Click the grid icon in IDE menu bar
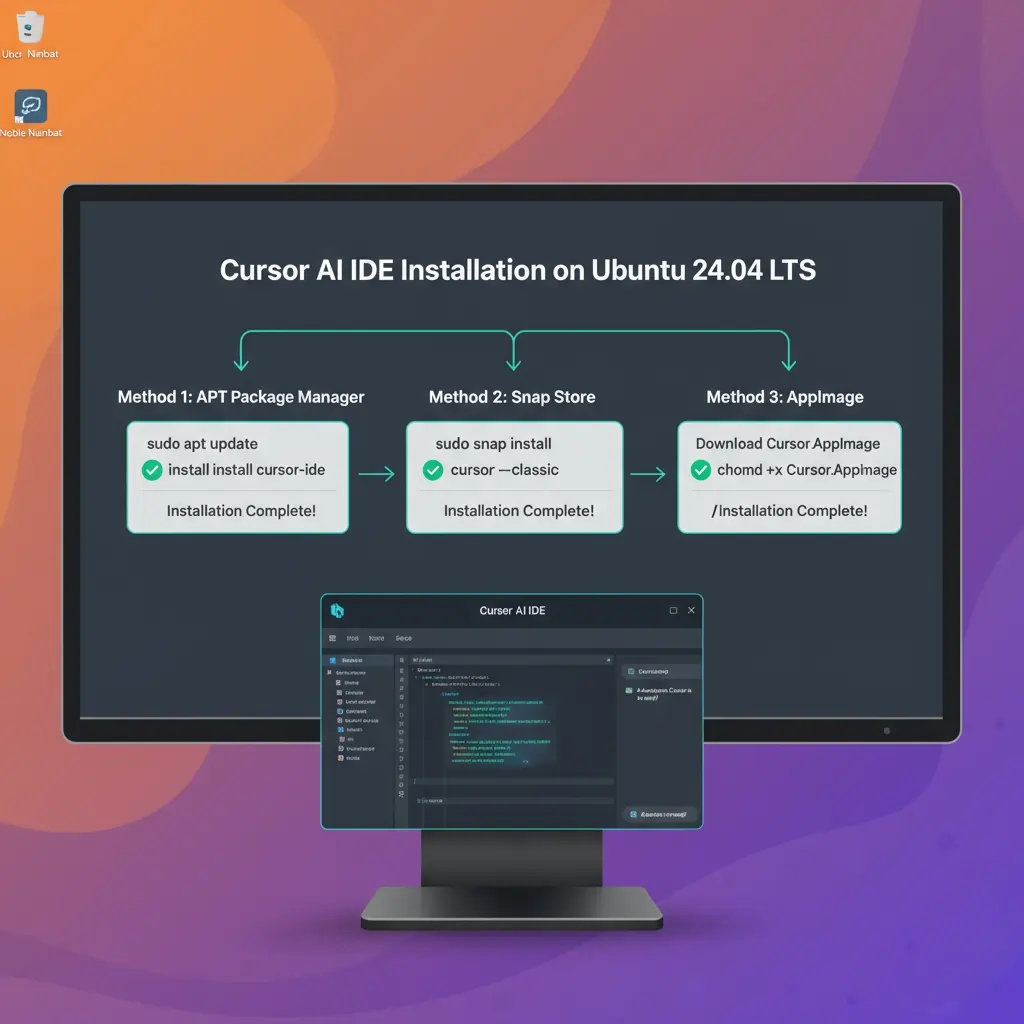This screenshot has height=1024, width=1024. click(332, 638)
